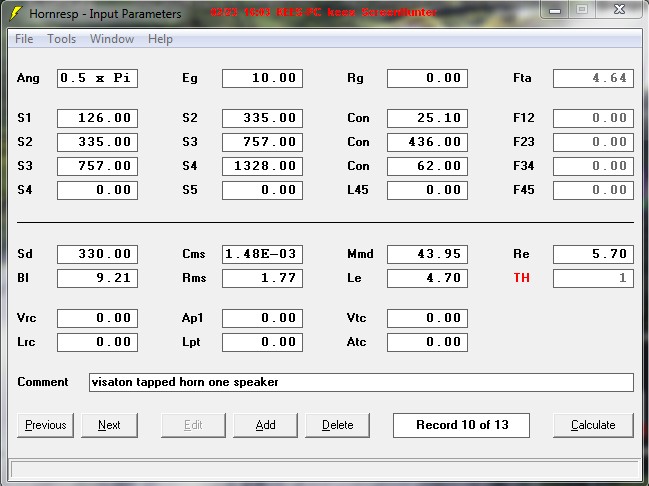Go to the Previous record
This screenshot has width=649, height=486.
pos(46,425)
